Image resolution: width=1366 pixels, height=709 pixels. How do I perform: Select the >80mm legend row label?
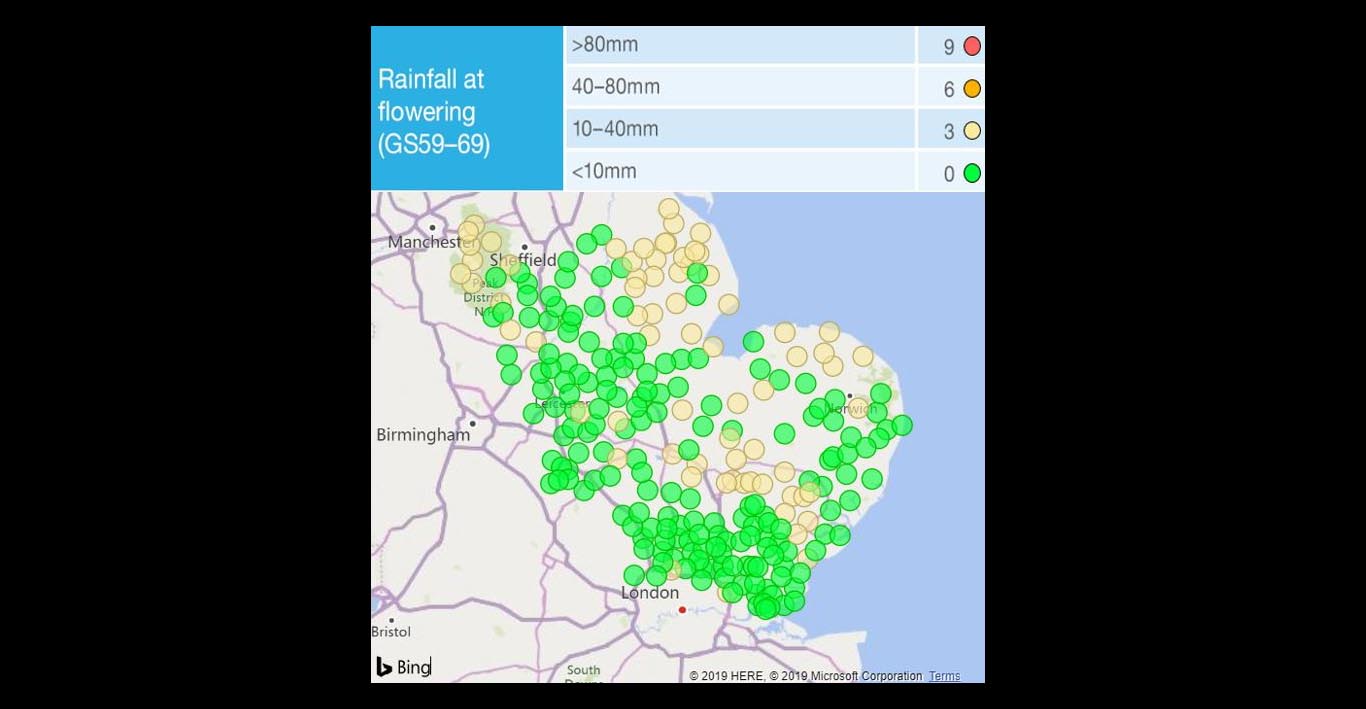604,45
